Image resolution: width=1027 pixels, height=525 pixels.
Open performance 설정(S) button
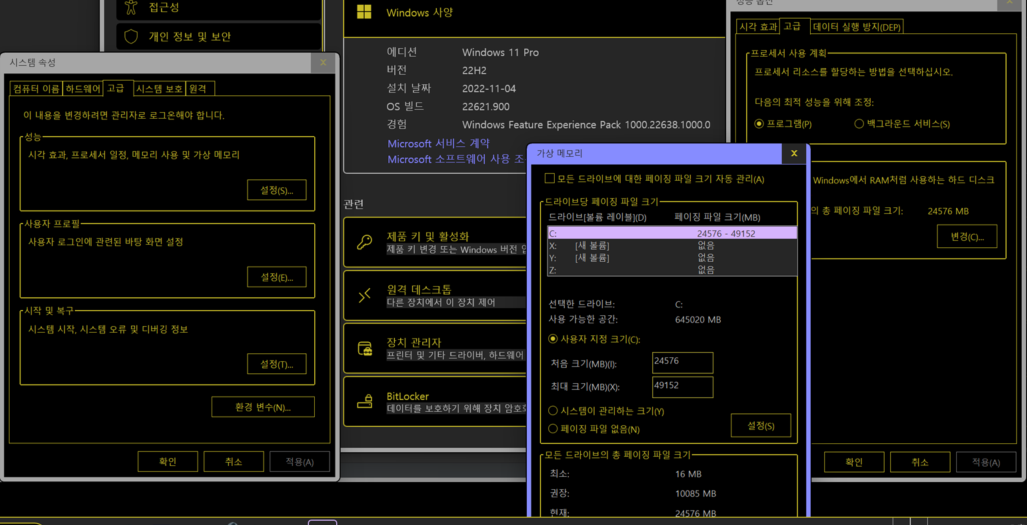coord(276,190)
